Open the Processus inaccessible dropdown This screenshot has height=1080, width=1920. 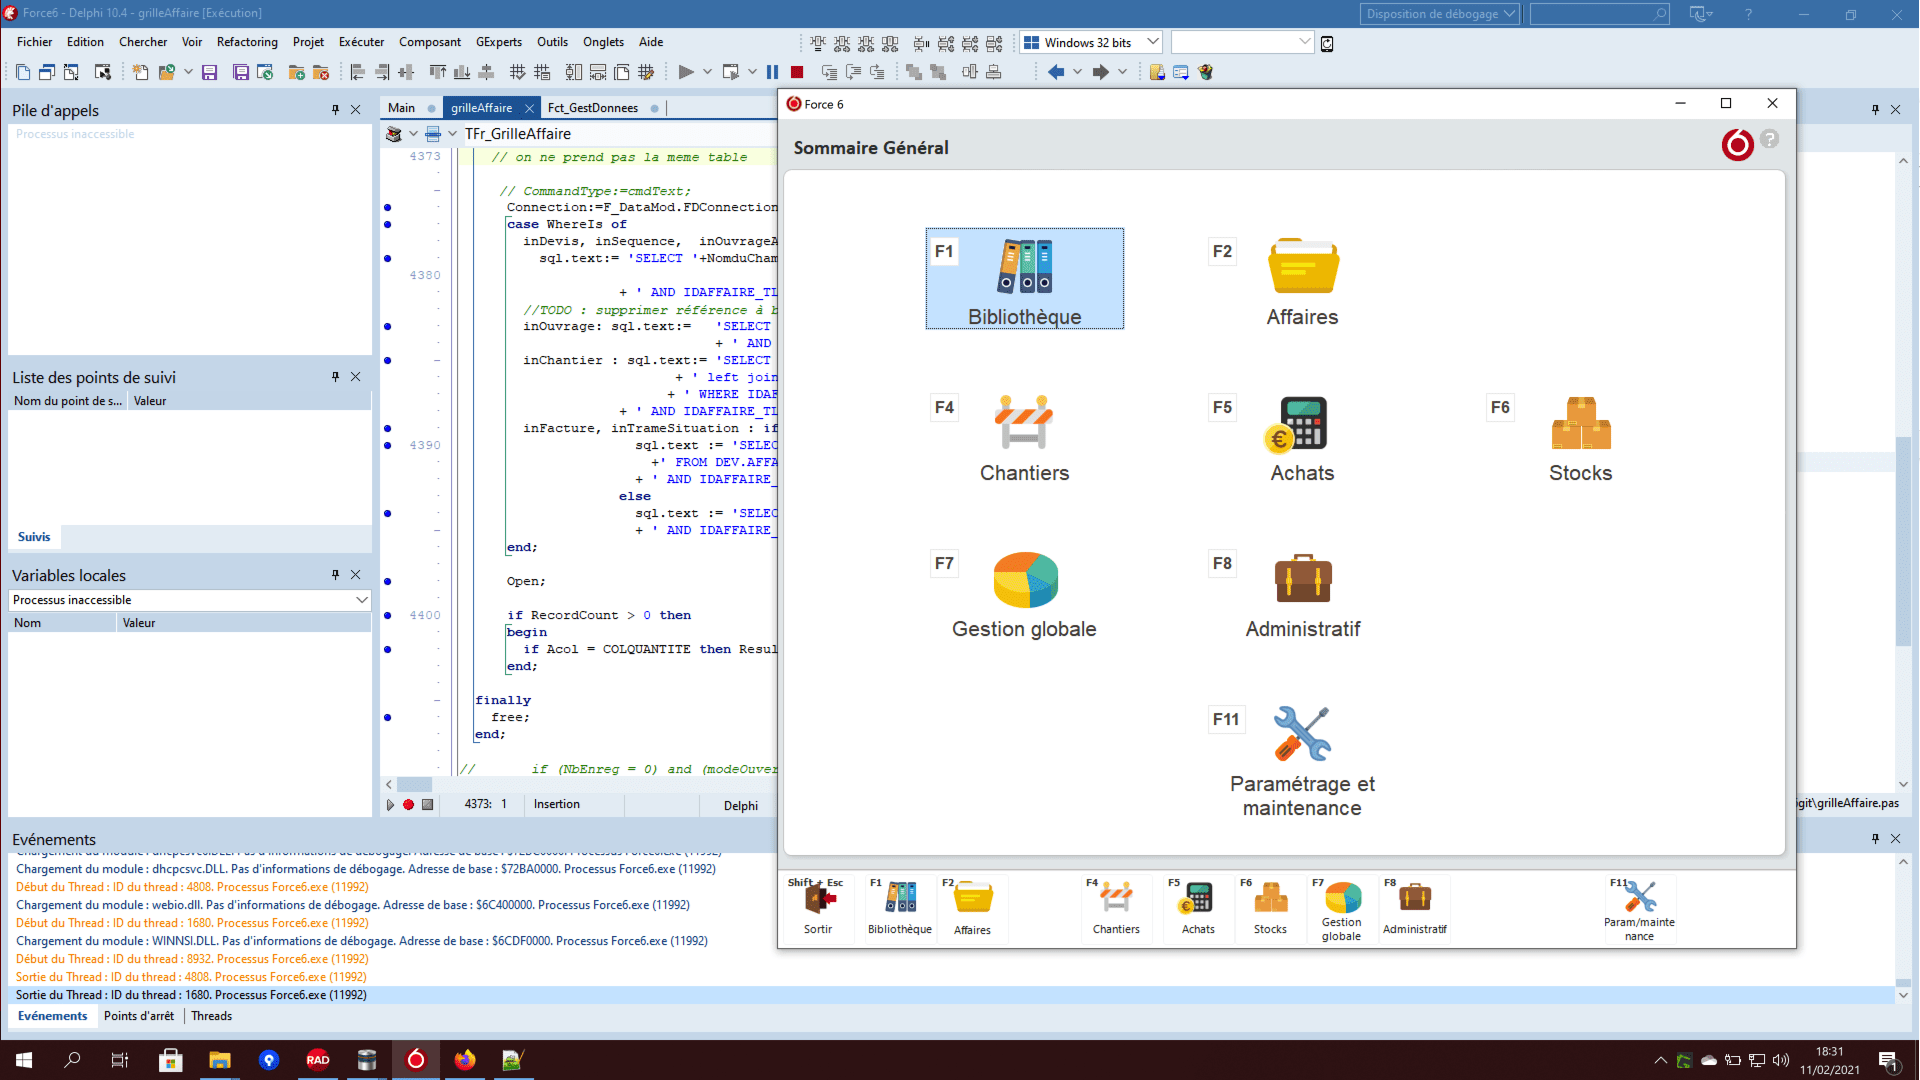(190, 600)
